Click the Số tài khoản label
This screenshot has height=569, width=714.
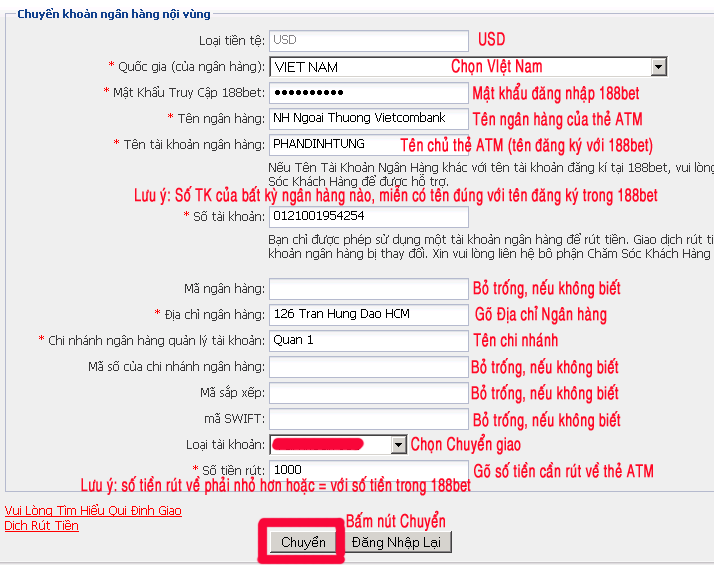(229, 217)
